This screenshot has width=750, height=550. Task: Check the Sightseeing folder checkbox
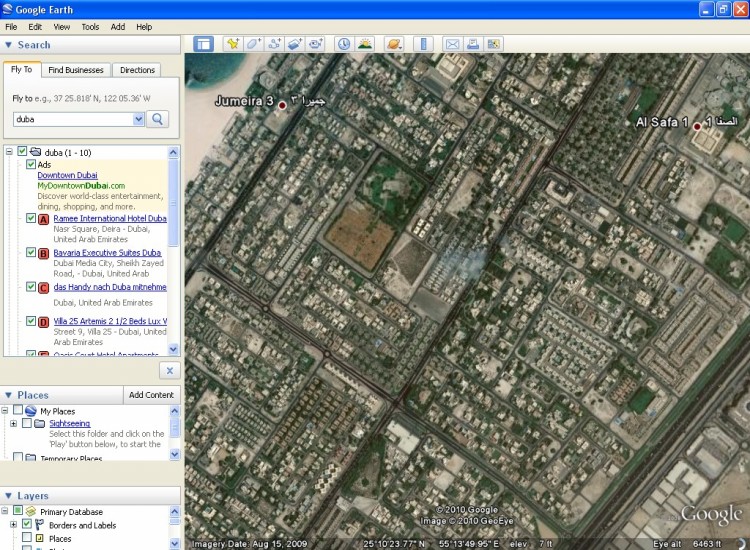tap(27, 423)
